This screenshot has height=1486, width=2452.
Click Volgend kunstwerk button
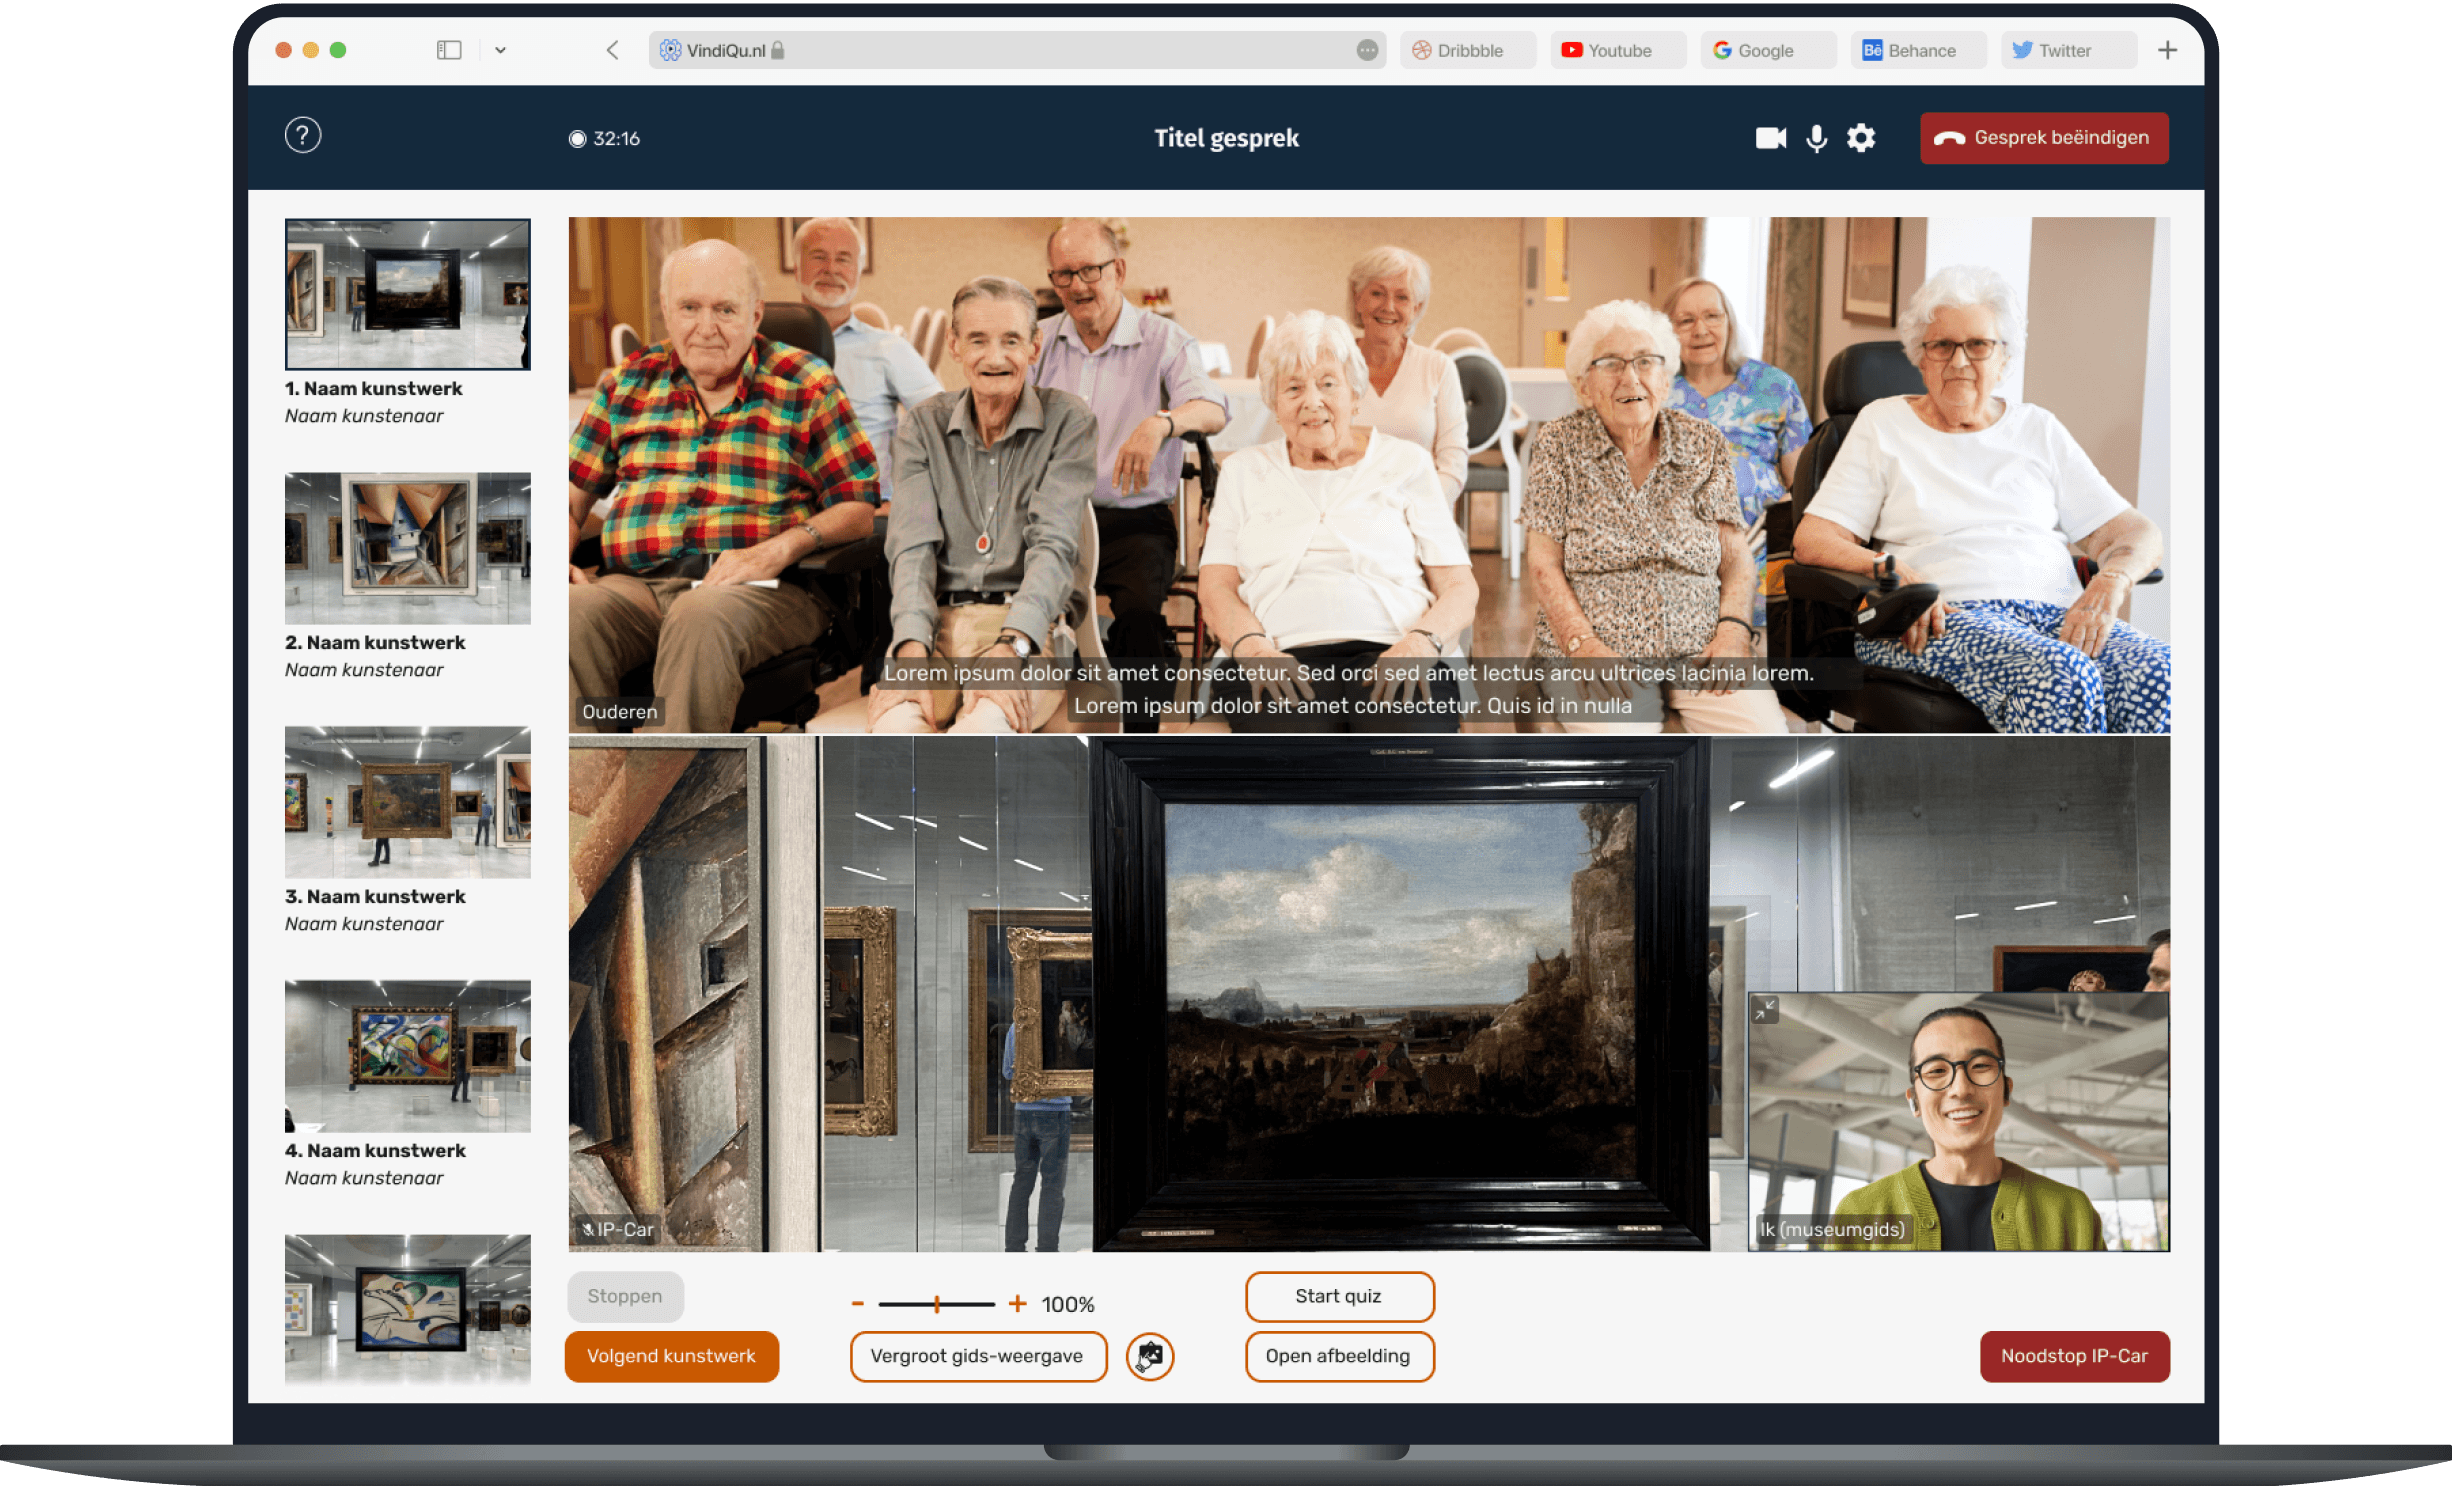coord(671,1356)
